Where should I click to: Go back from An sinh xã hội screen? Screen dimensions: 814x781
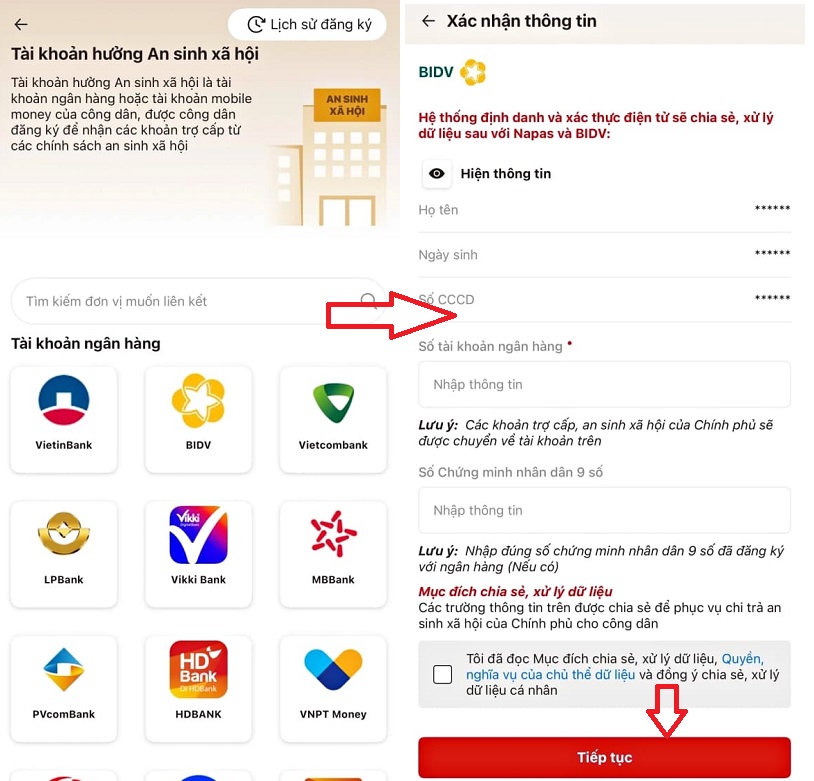point(21,24)
